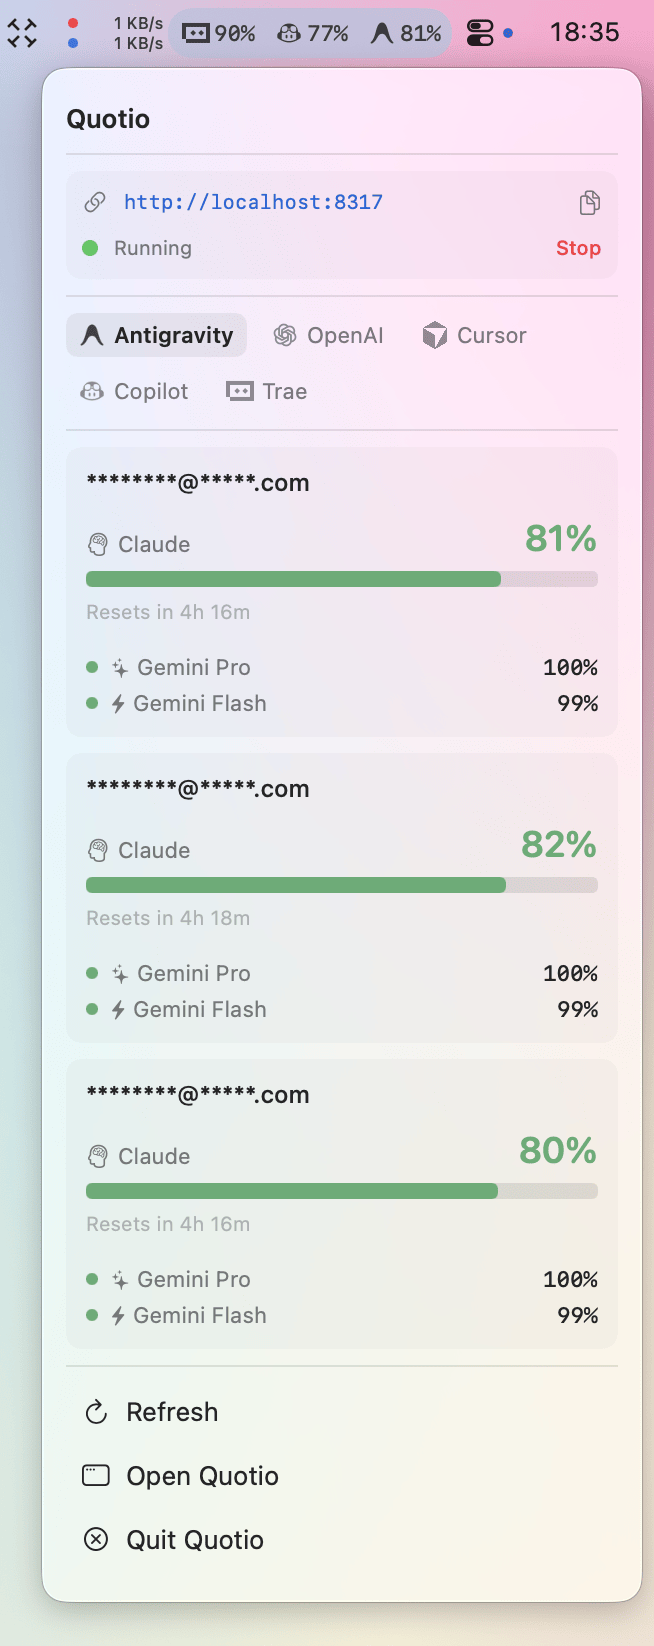Click the link icon beside localhost URL
The width and height of the screenshot is (654, 1646).
click(95, 203)
